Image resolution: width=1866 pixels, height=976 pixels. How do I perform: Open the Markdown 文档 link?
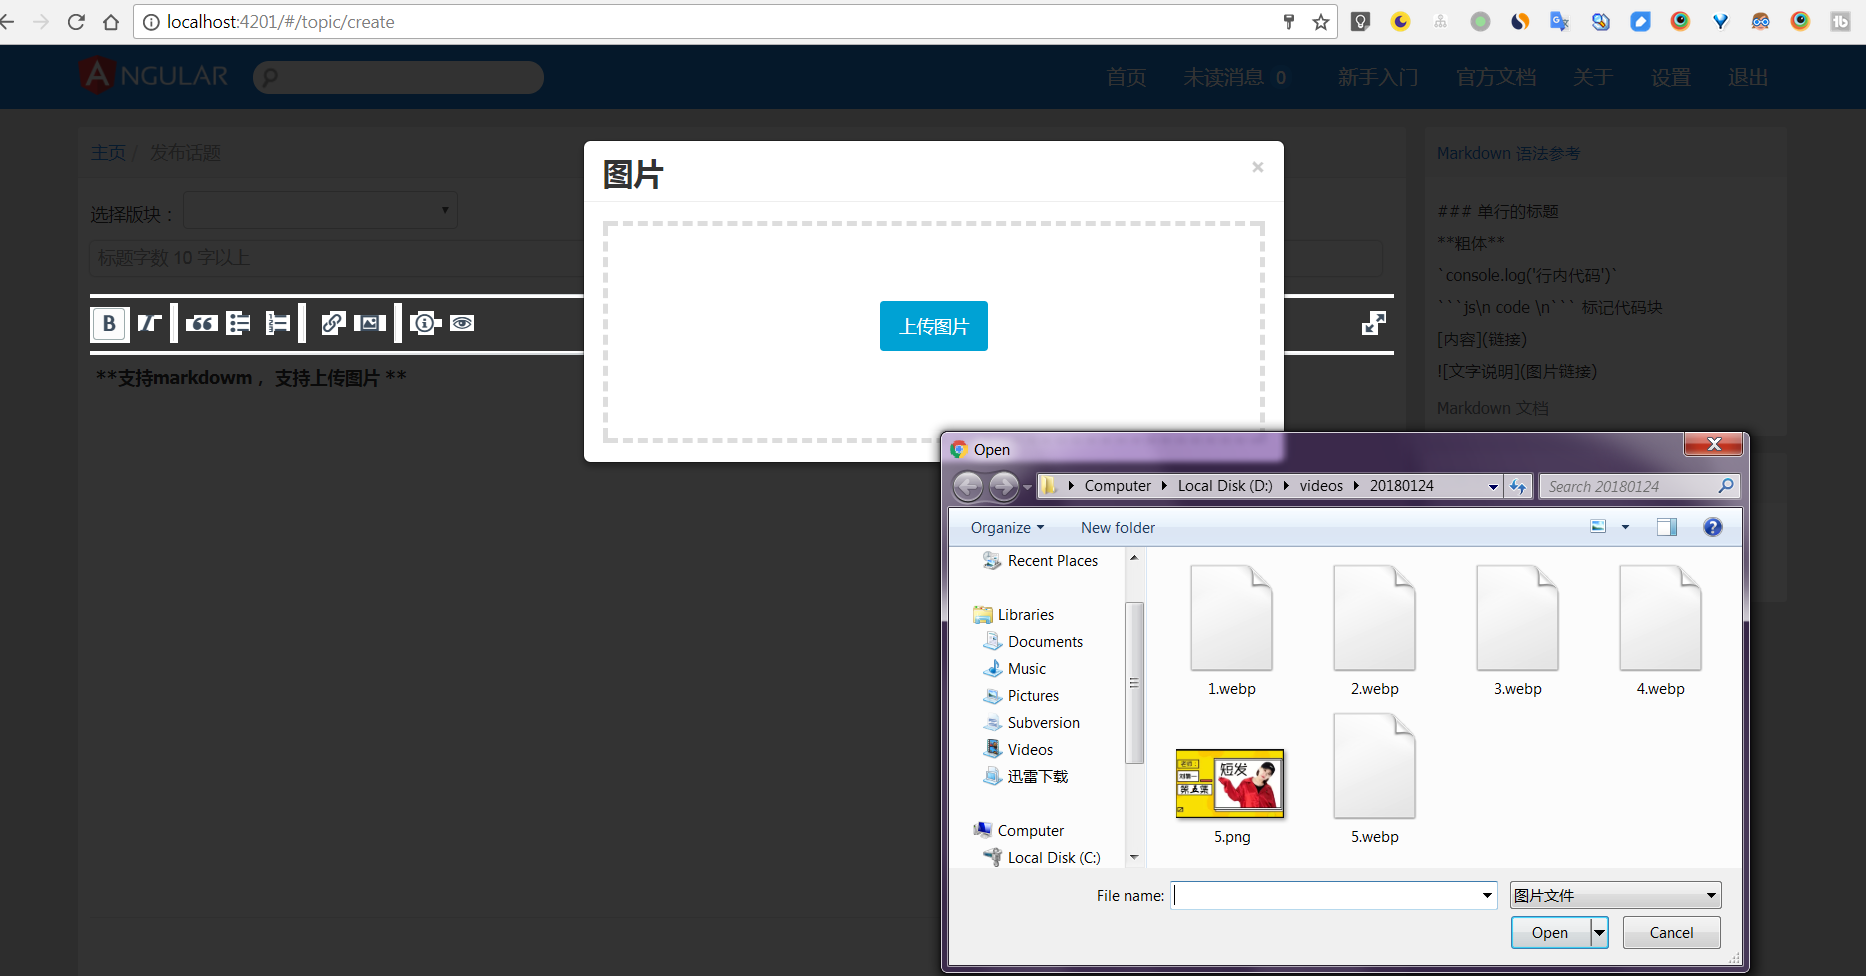(1492, 408)
